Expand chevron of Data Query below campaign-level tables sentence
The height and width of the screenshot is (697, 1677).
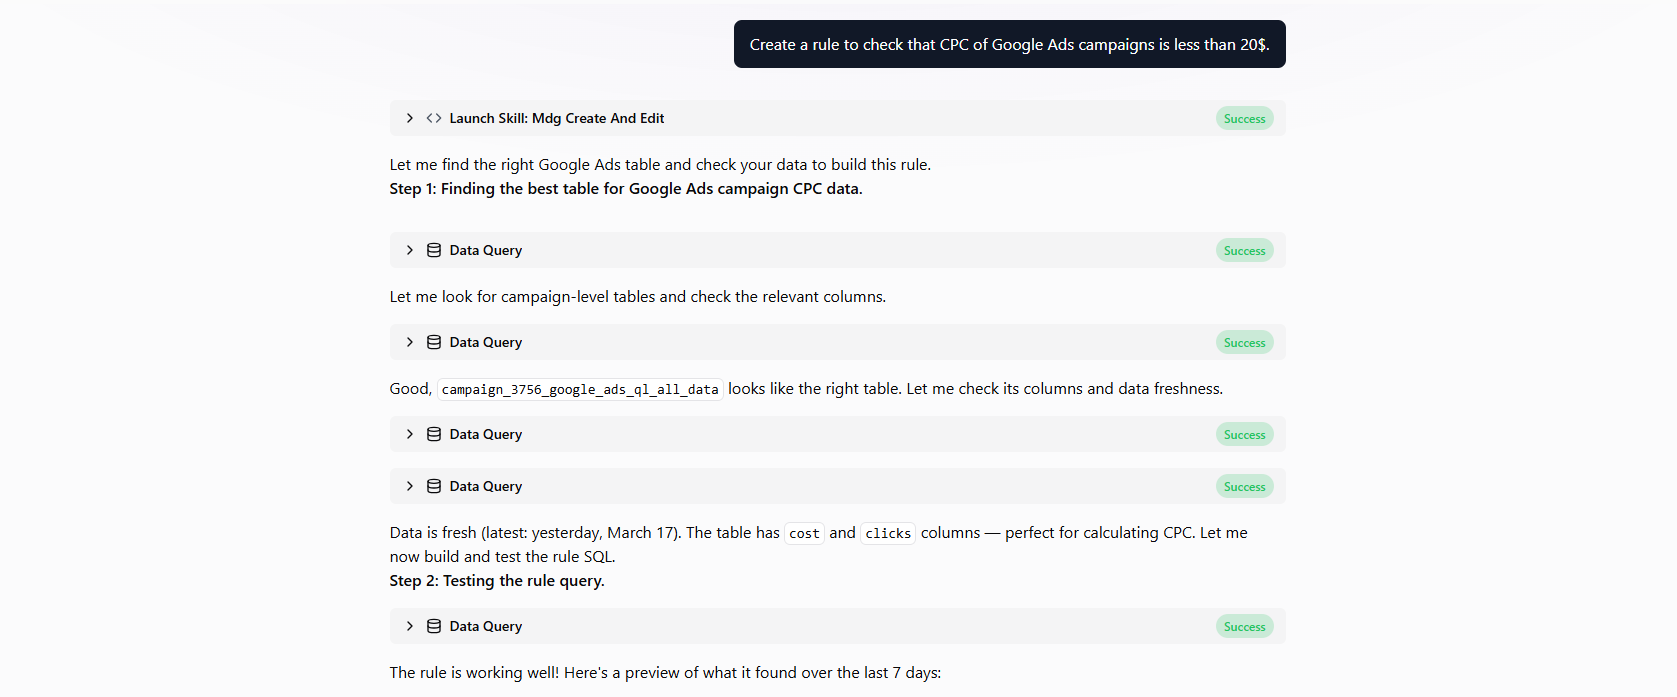410,342
